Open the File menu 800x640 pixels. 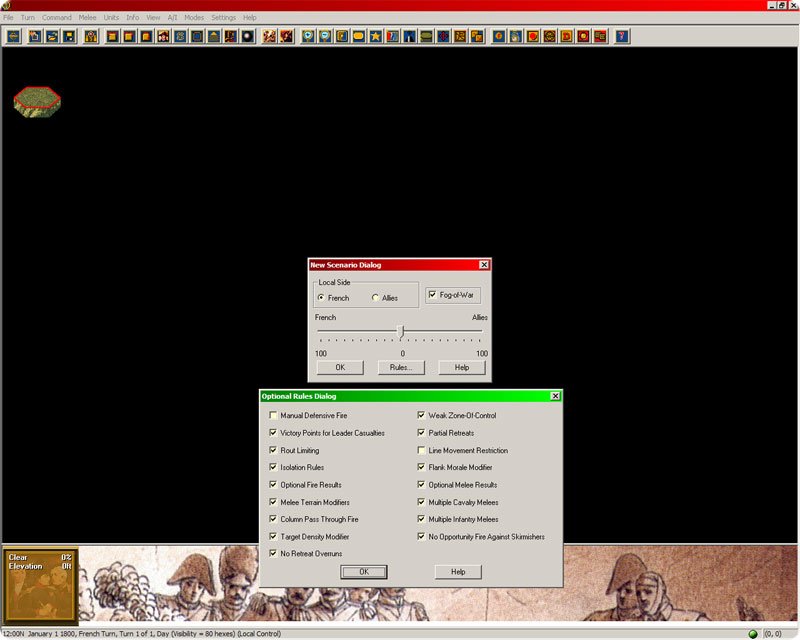click(8, 18)
